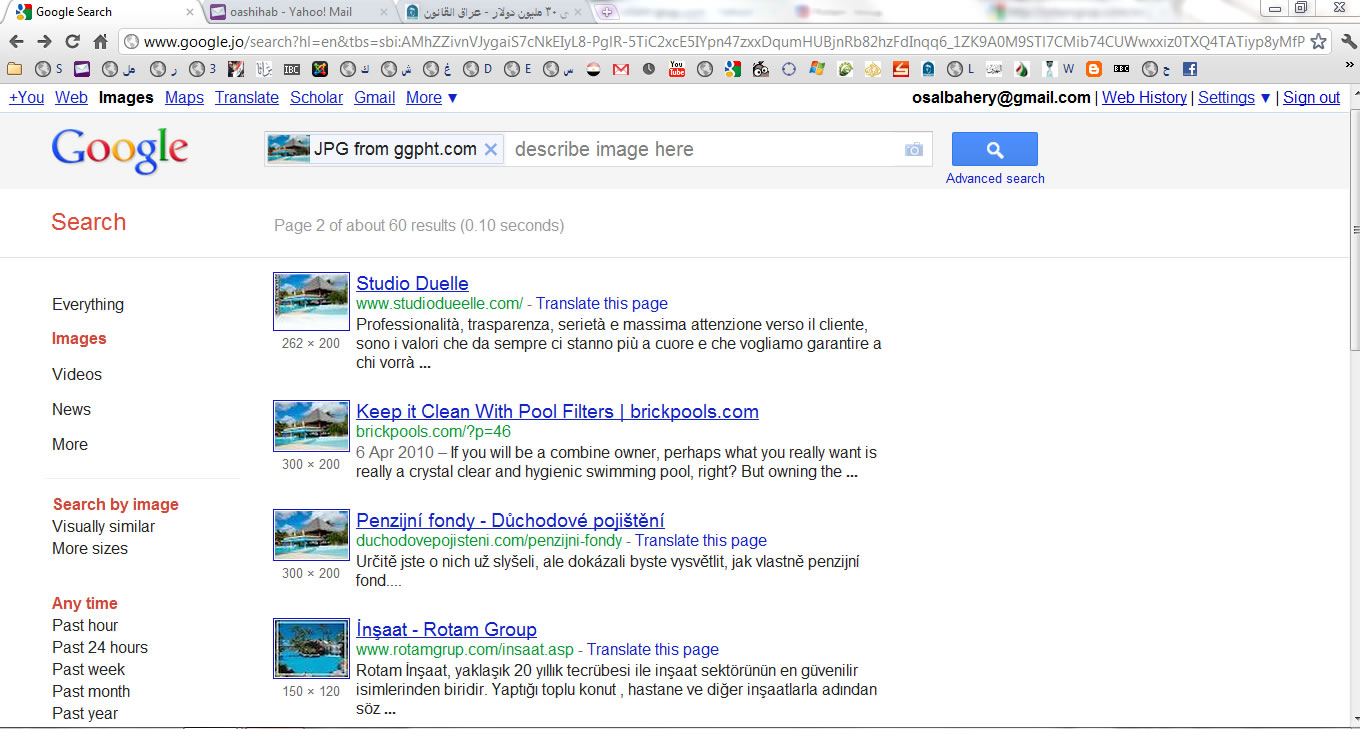Open the bookmarks folder icon

pos(14,69)
